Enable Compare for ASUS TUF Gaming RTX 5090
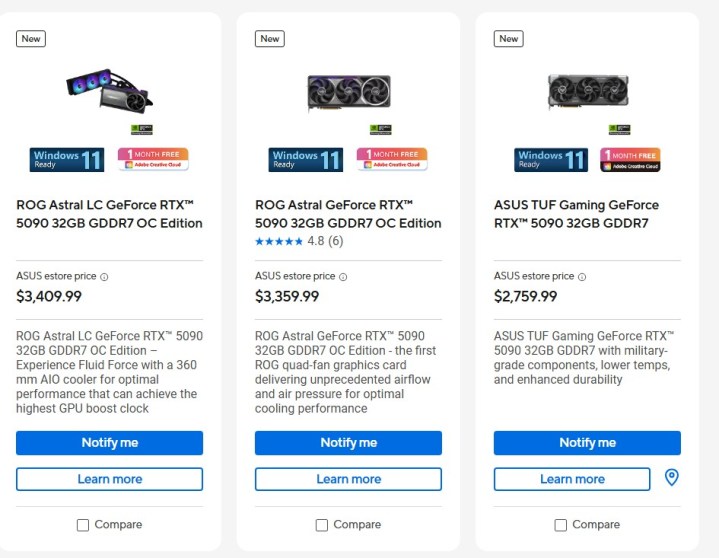The image size is (719, 558). [561, 525]
